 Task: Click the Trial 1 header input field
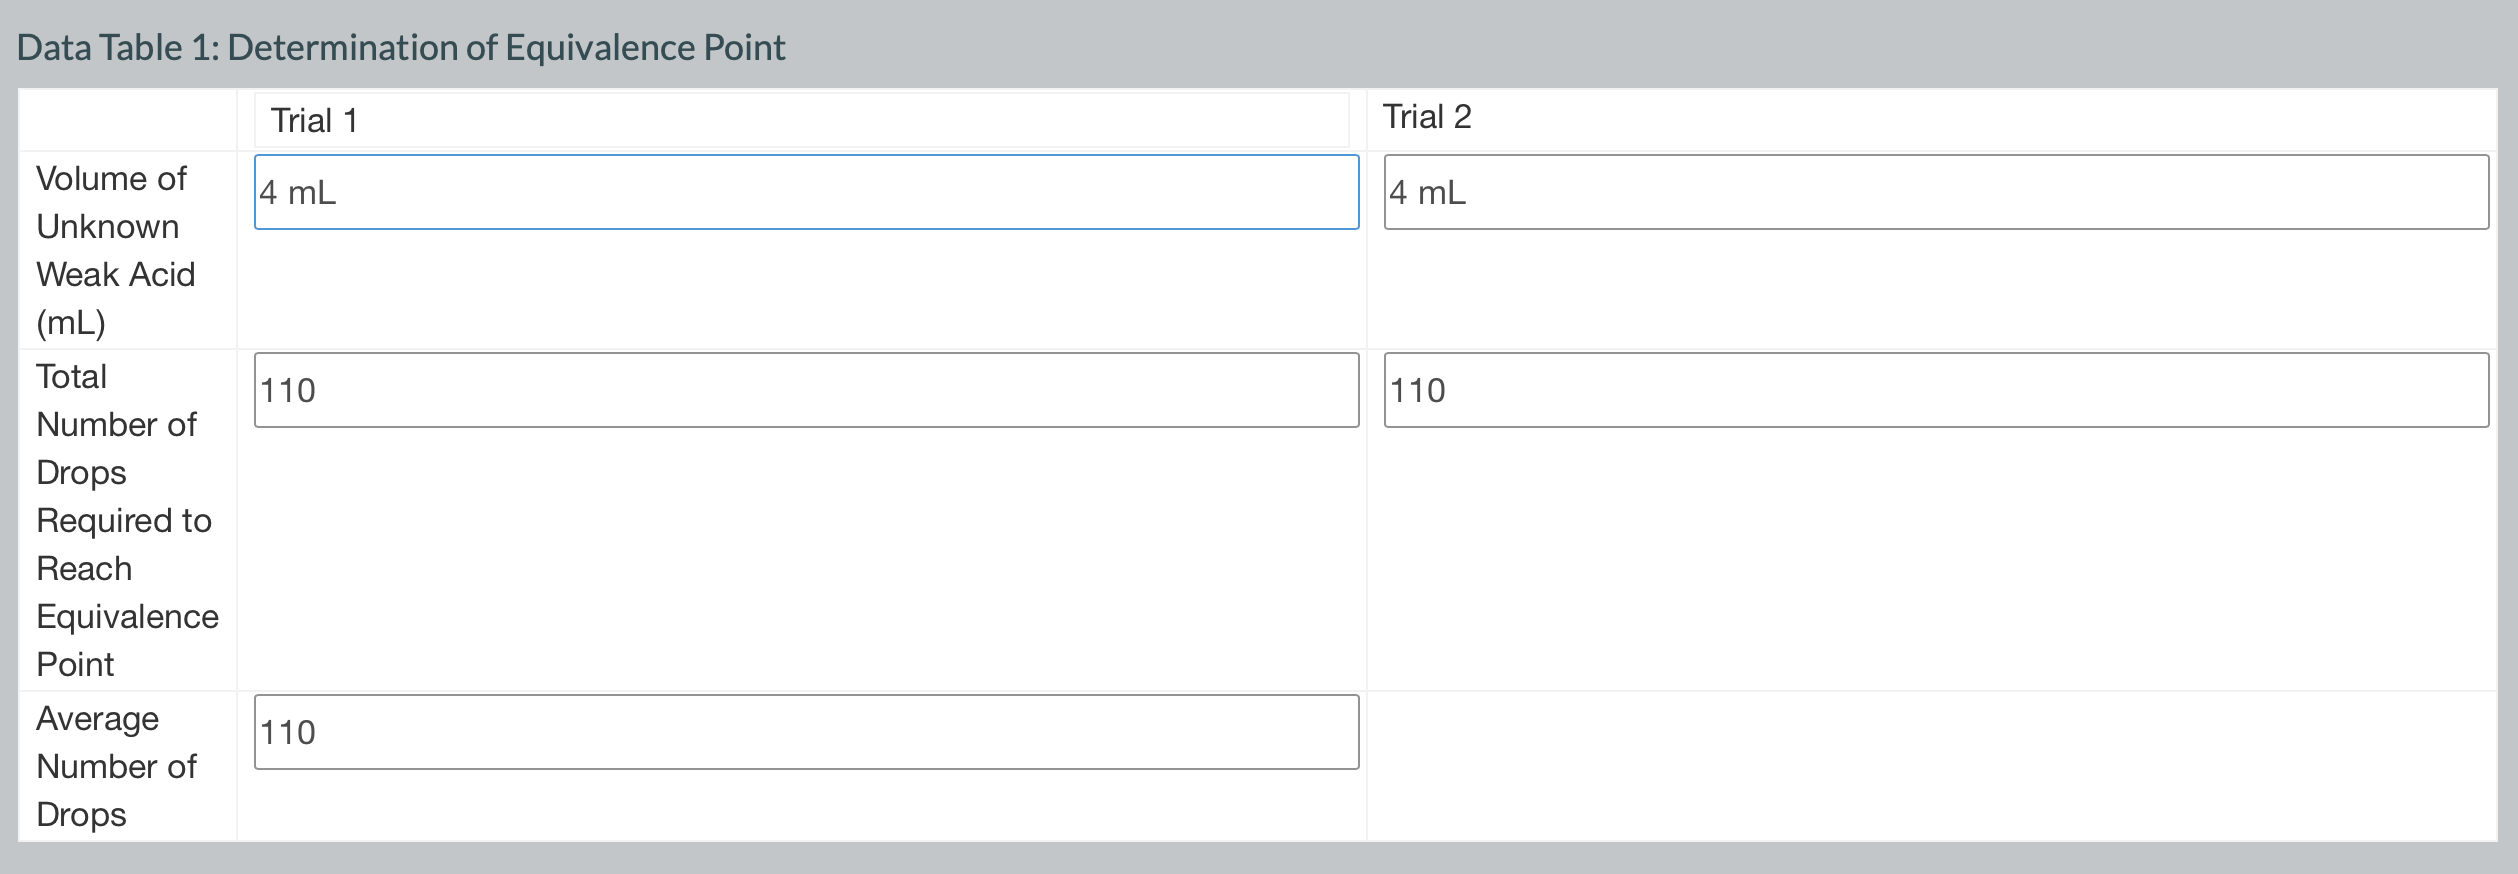pos(800,120)
